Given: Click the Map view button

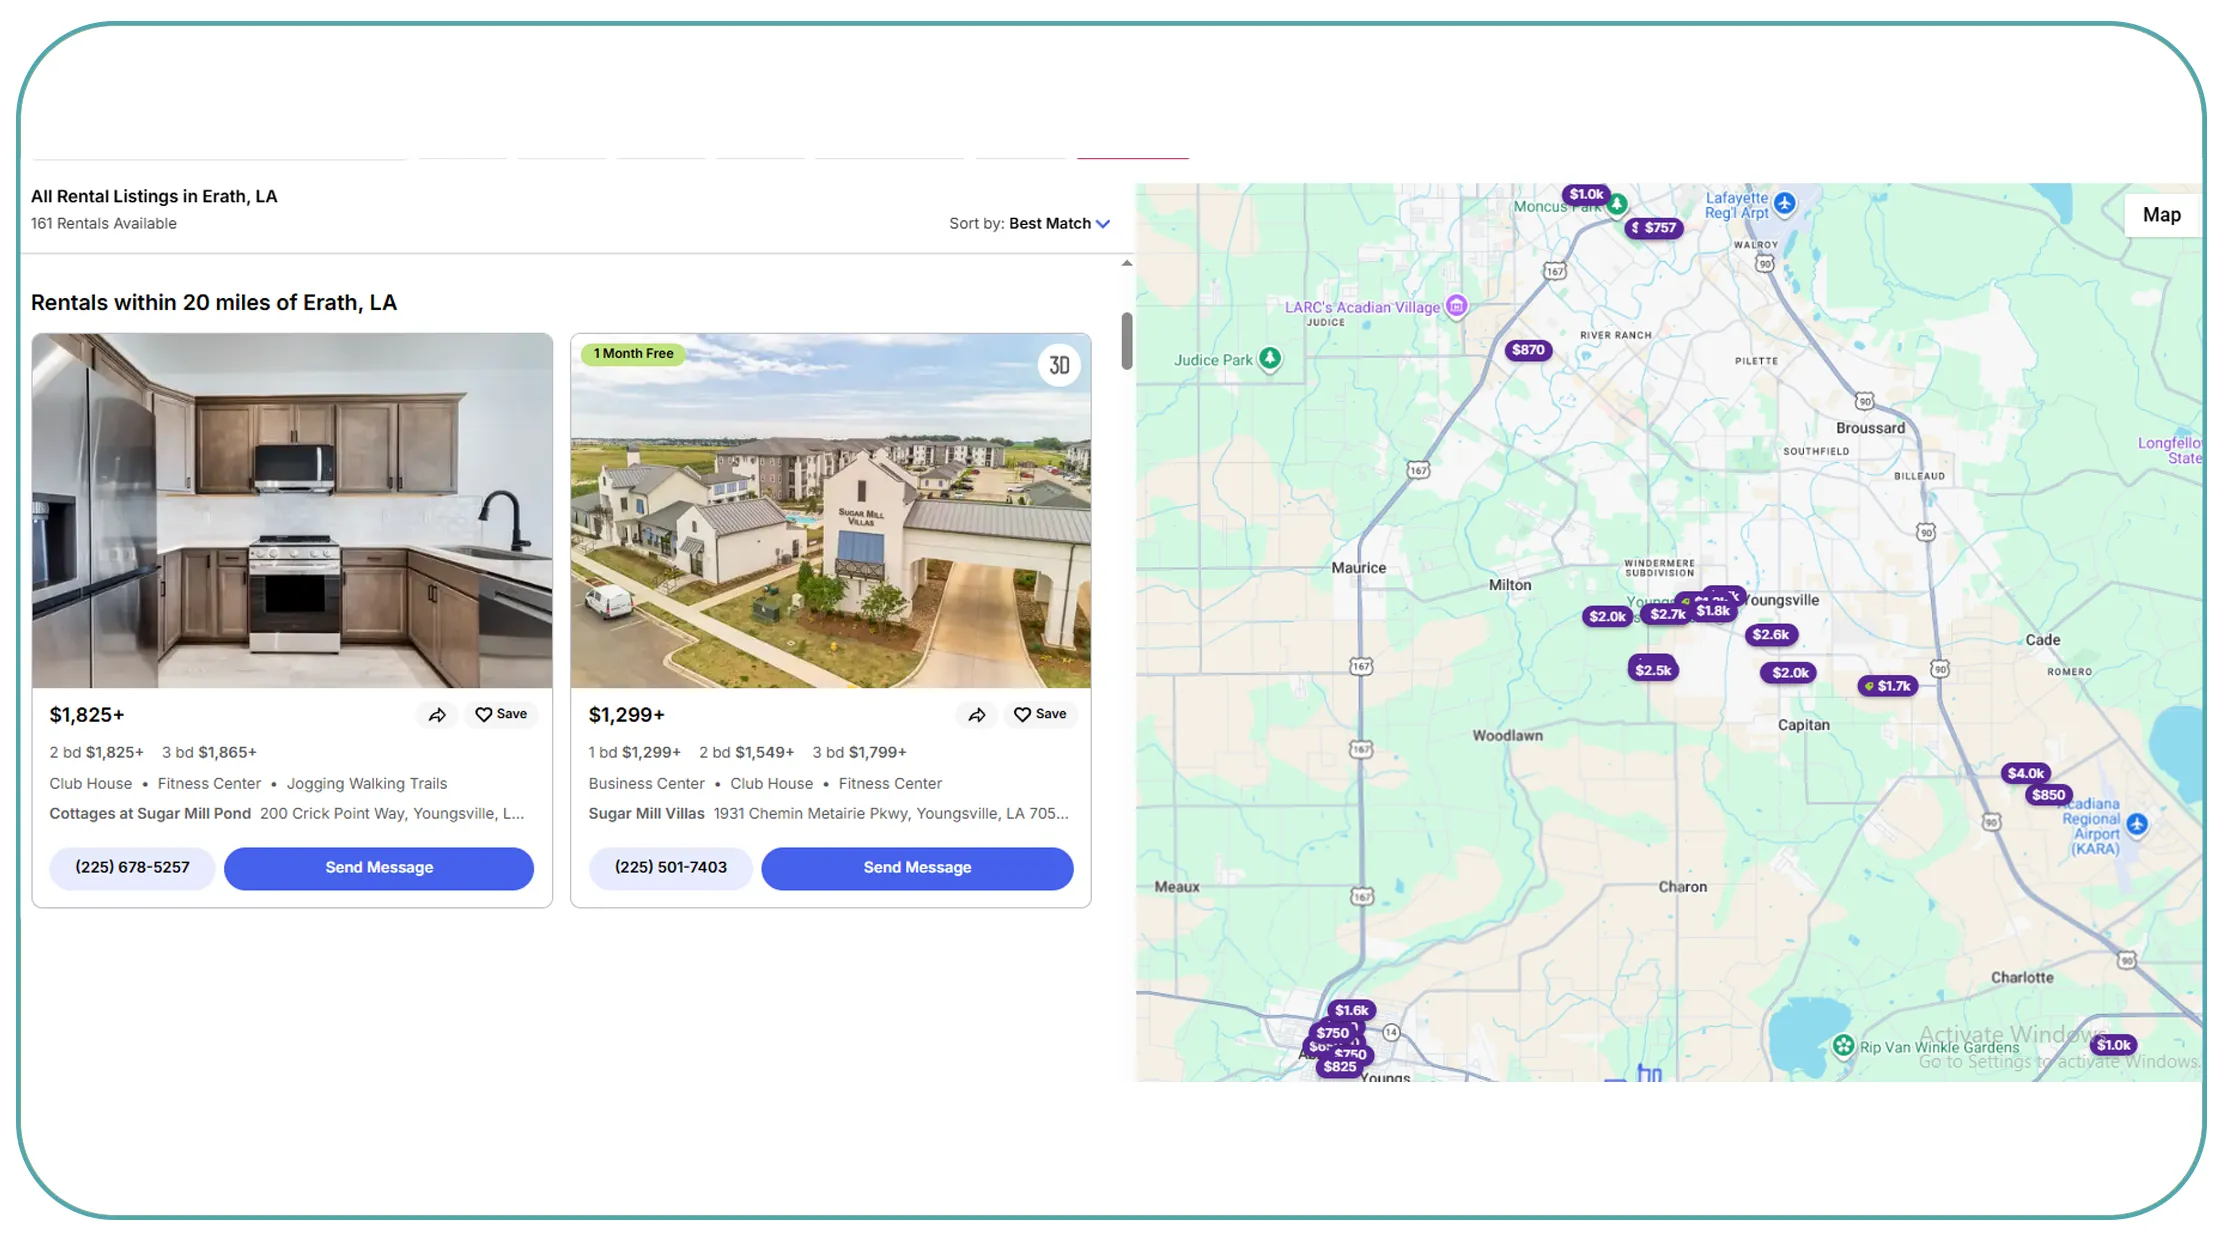Looking at the screenshot, I should [2161, 215].
